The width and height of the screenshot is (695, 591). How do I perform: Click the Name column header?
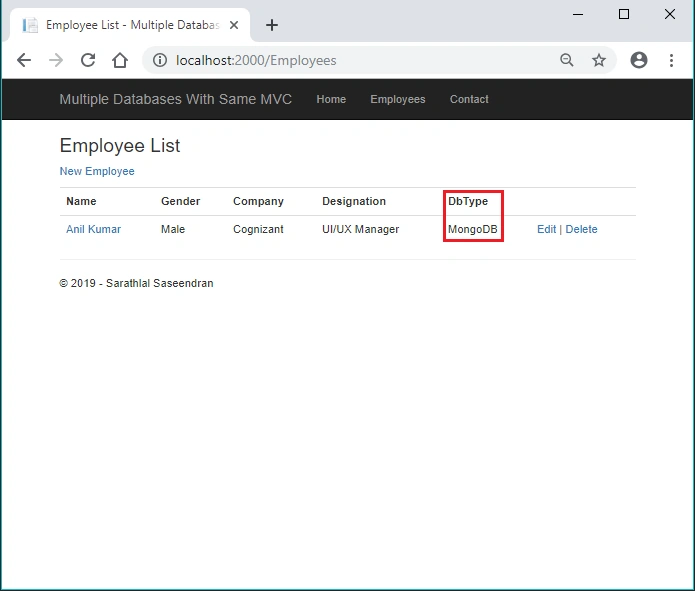(x=81, y=201)
